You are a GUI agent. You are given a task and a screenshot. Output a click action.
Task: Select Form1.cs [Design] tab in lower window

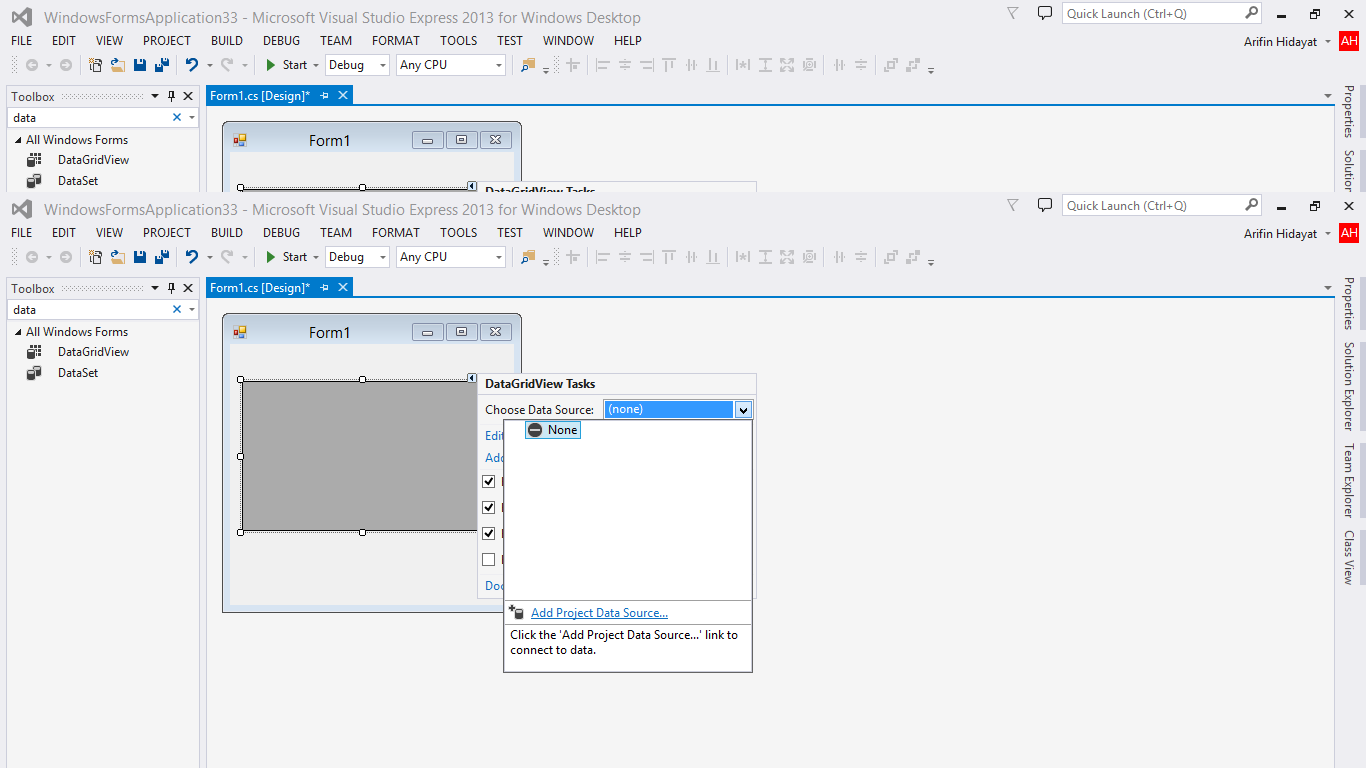tap(260, 288)
